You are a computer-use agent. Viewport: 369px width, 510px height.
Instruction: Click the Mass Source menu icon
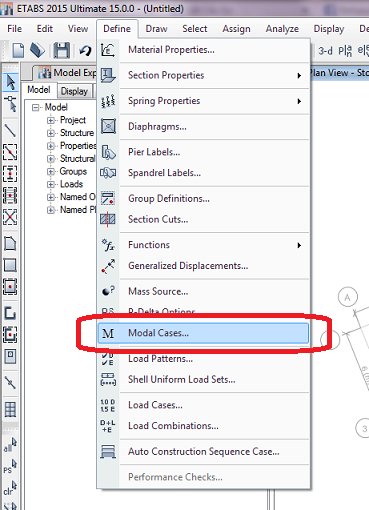pyautogui.click(x=108, y=291)
